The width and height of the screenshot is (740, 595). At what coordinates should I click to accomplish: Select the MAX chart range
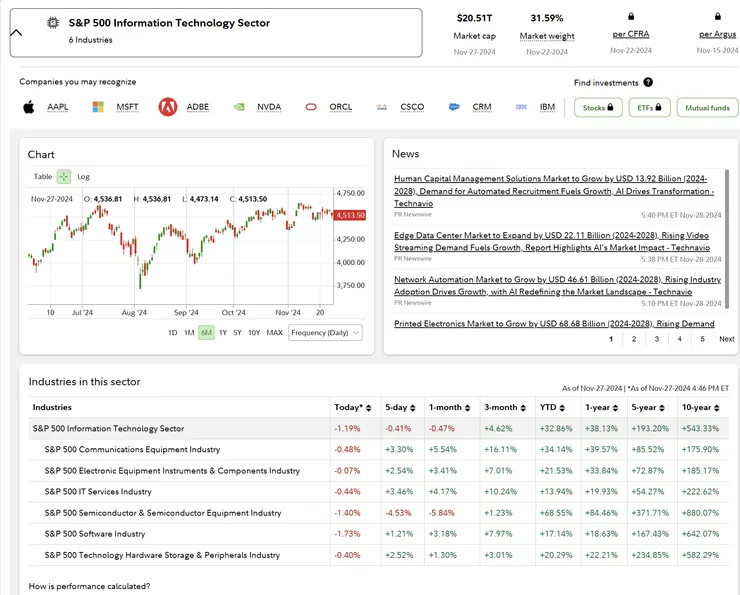(x=275, y=333)
